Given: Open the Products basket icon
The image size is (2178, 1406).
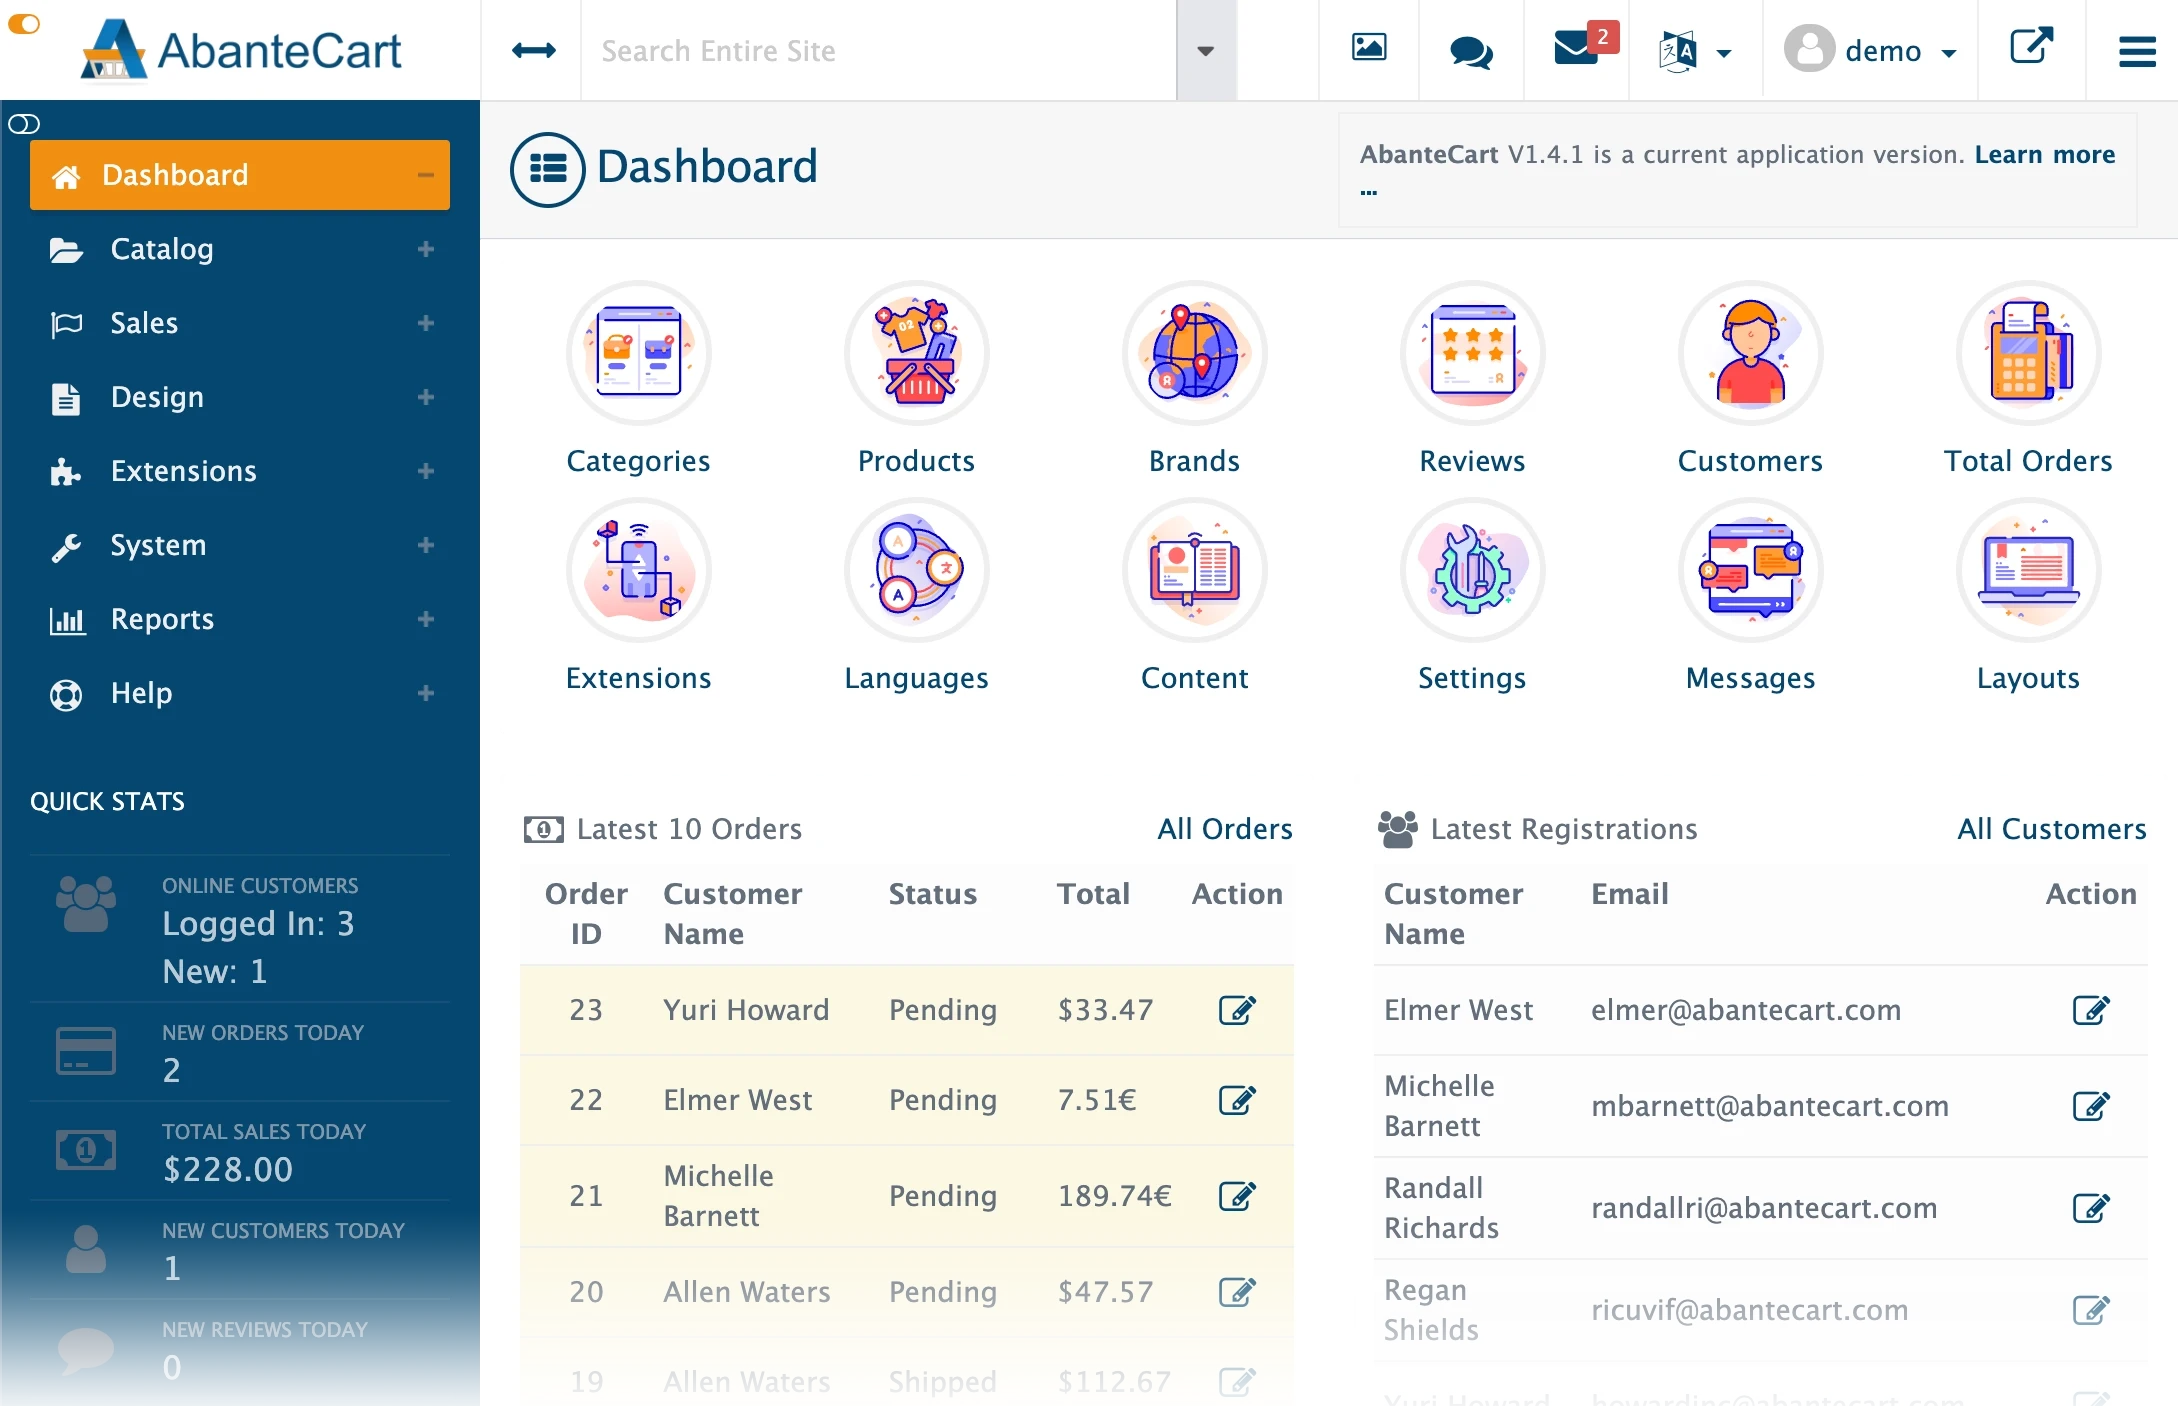Looking at the screenshot, I should (x=916, y=353).
